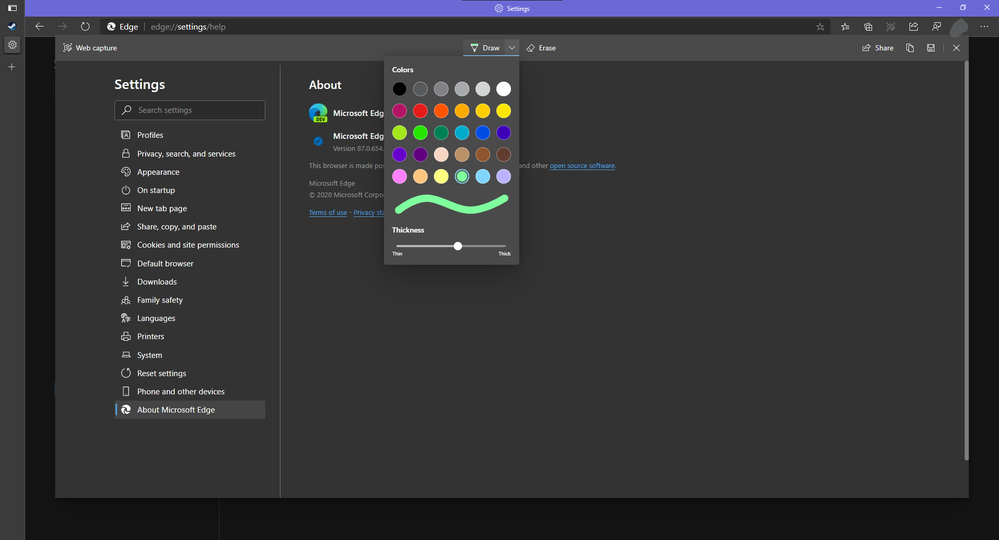Image resolution: width=999 pixels, height=540 pixels.
Task: Open System settings
Action: click(190, 355)
